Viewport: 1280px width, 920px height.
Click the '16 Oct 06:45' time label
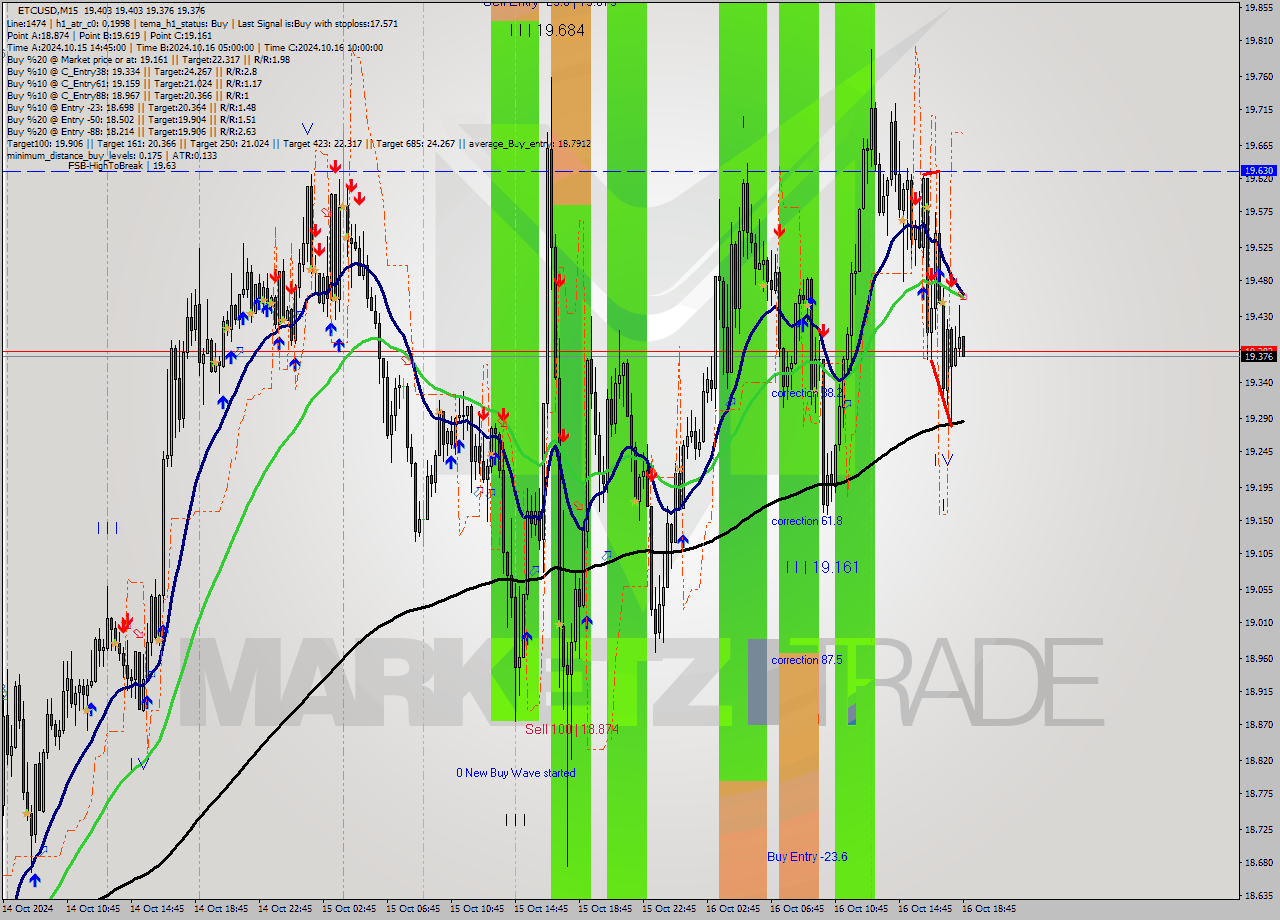(x=796, y=909)
